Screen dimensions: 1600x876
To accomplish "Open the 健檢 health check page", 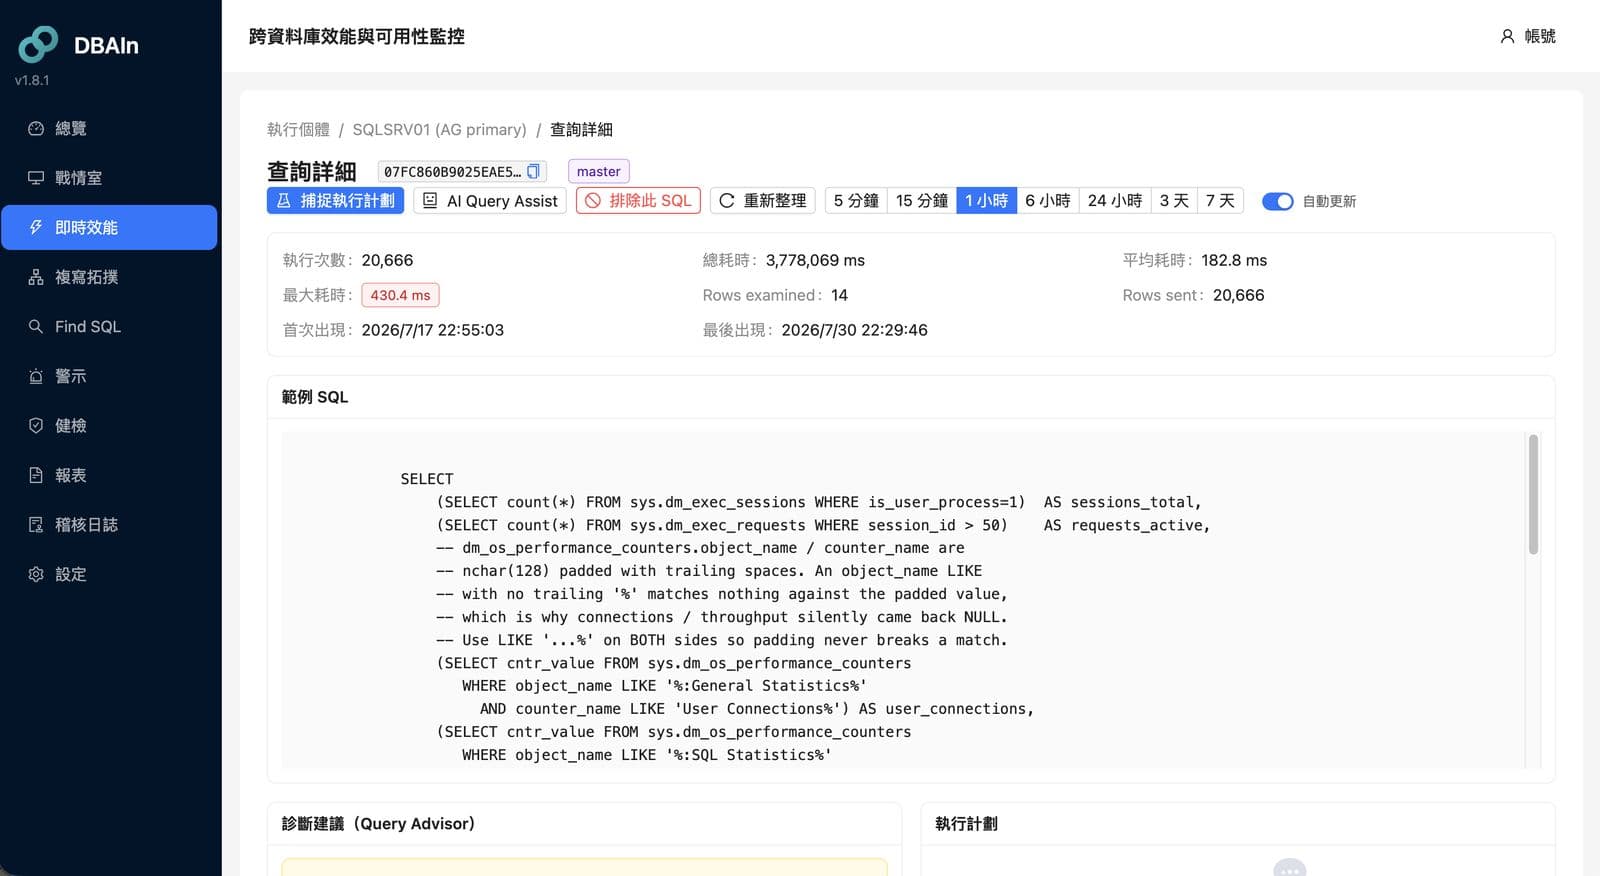I will click(109, 425).
